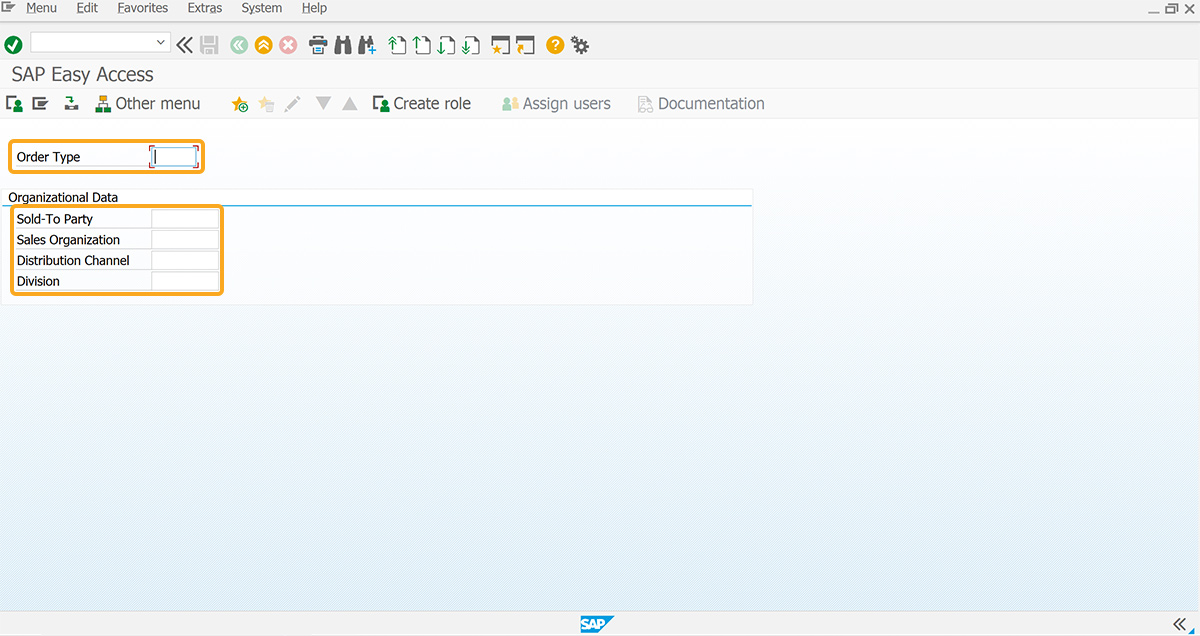
Task: Open the System menu
Action: coord(262,8)
